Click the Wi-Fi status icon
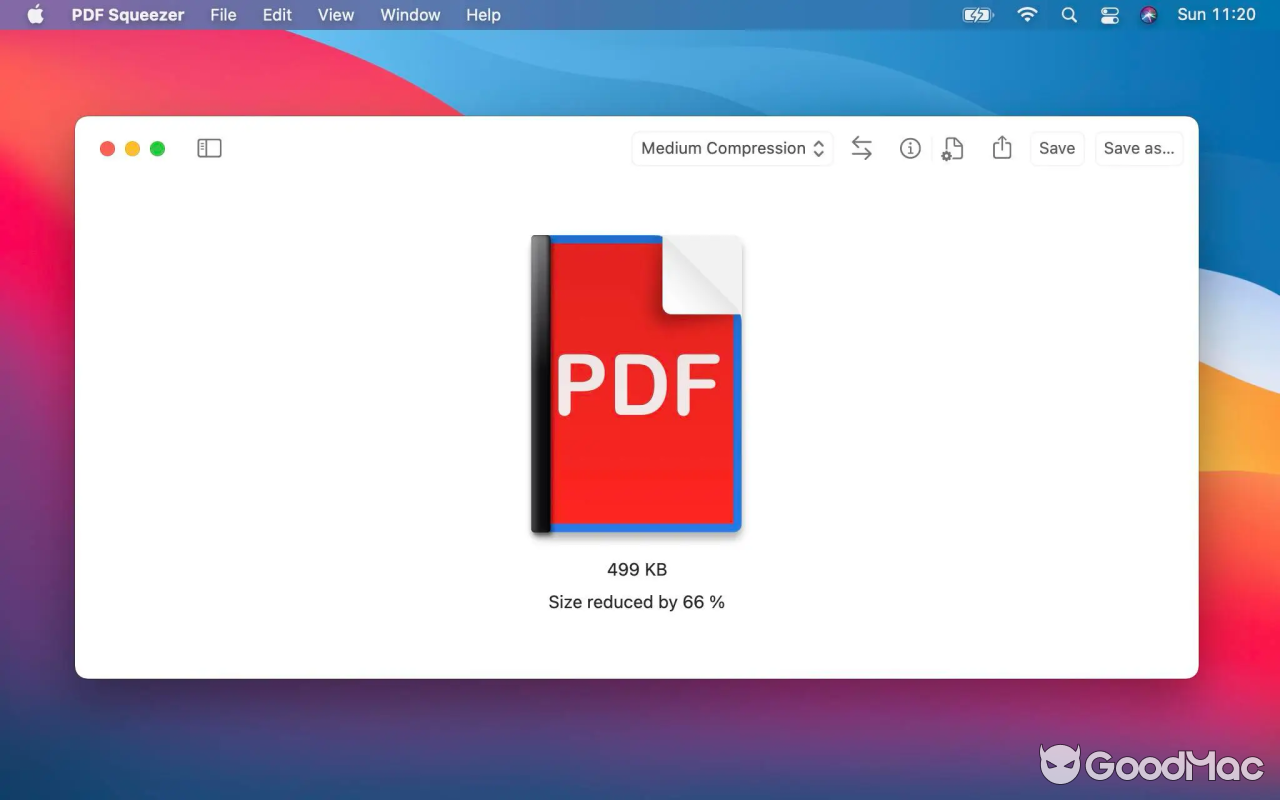 point(1027,15)
